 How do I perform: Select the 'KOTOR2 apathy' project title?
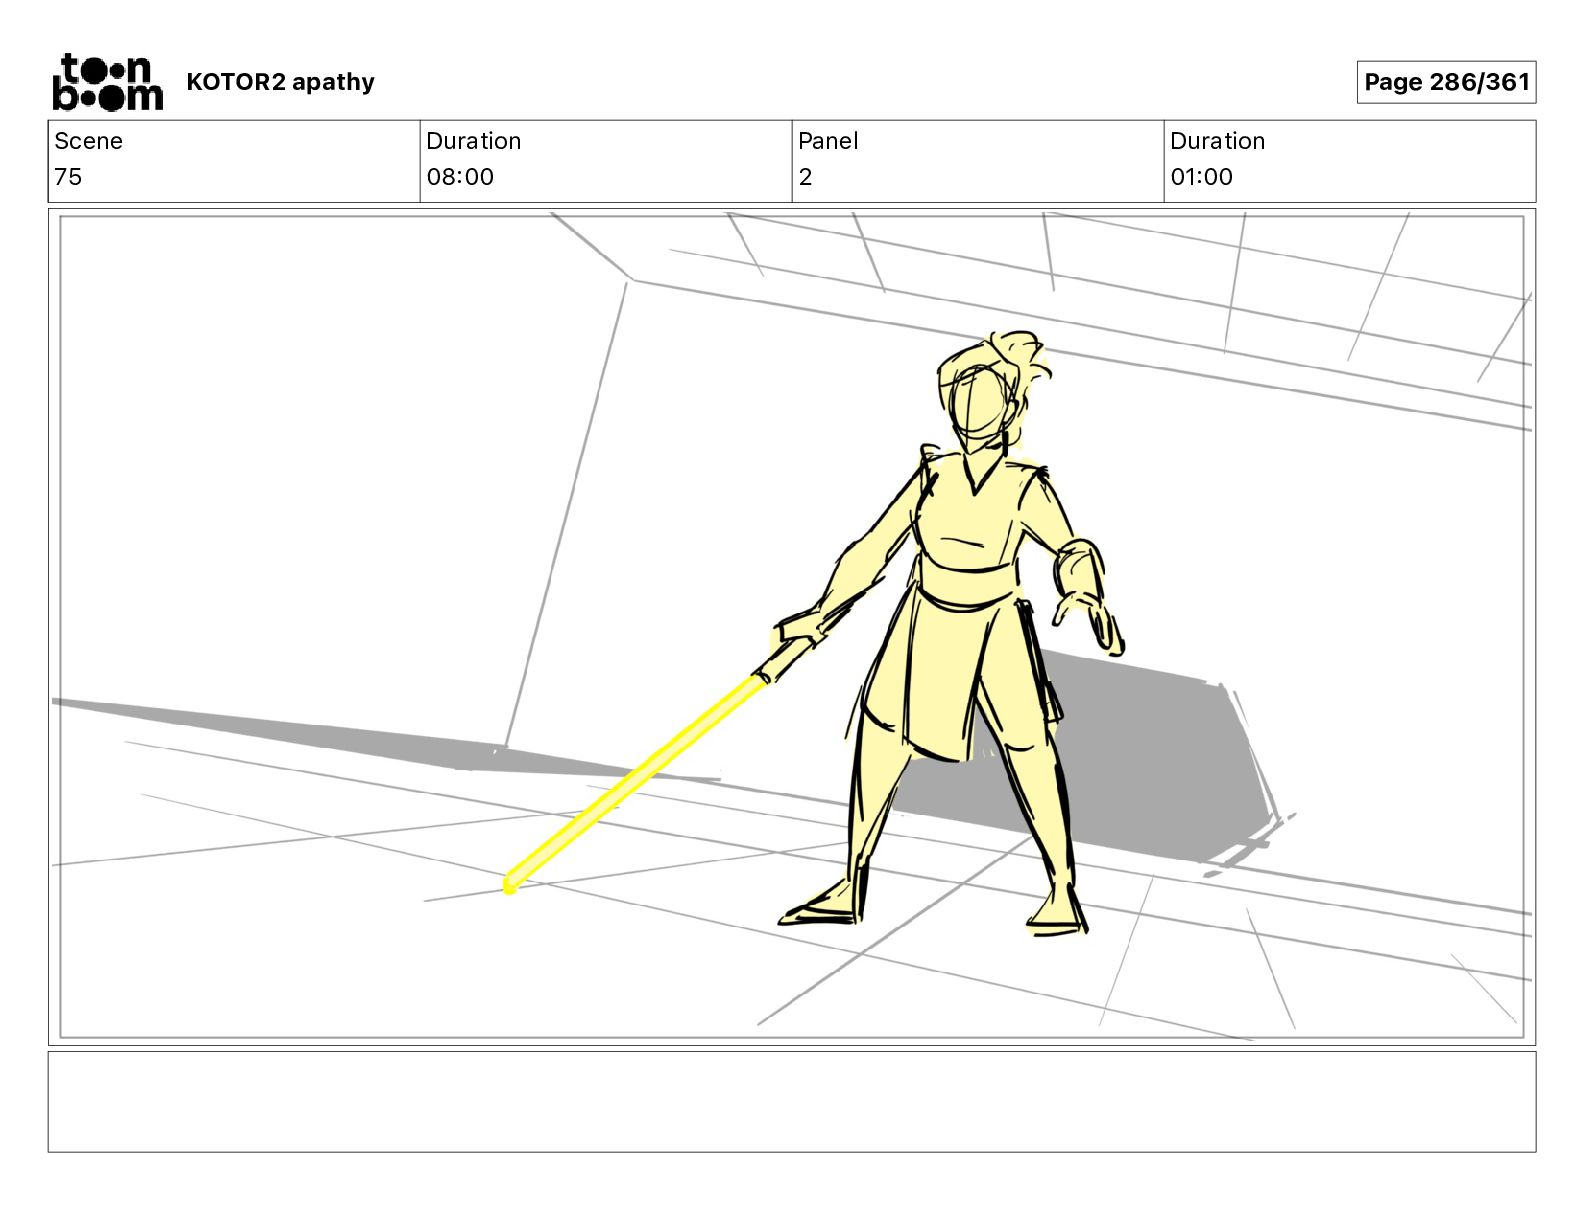280,82
